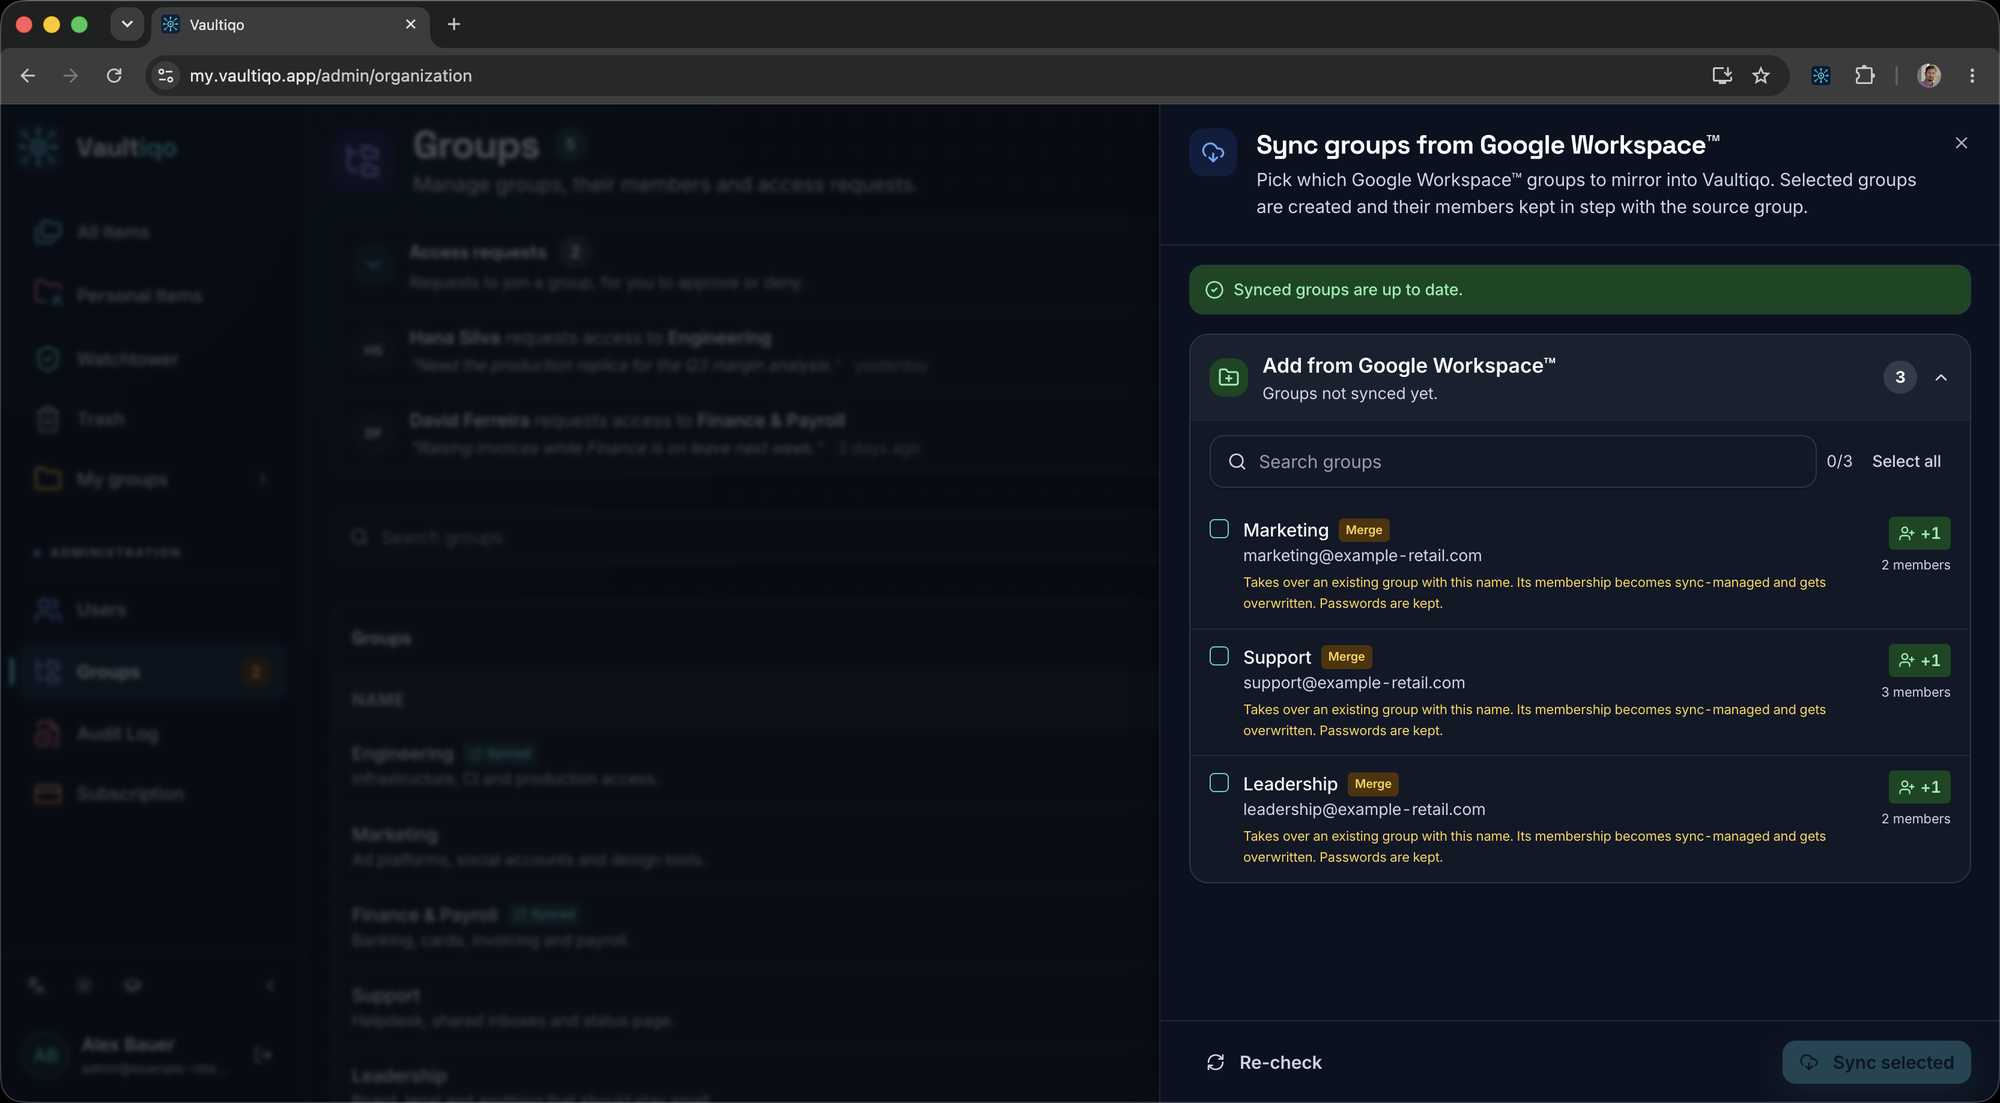2000x1103 pixels.
Task: Click the Sync selected button
Action: [1876, 1062]
